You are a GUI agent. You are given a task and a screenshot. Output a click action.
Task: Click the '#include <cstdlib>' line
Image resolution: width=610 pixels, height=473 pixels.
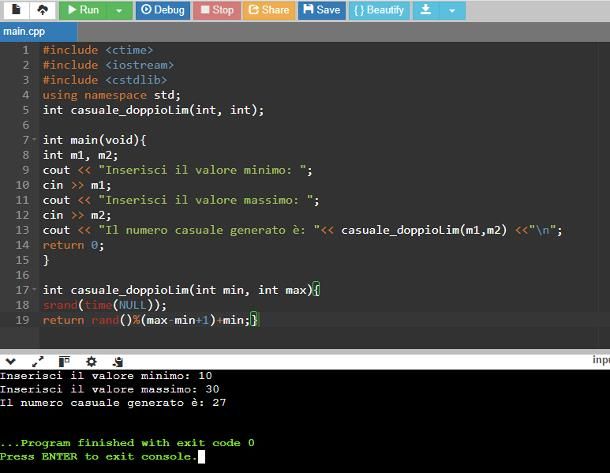pyautogui.click(x=105, y=80)
